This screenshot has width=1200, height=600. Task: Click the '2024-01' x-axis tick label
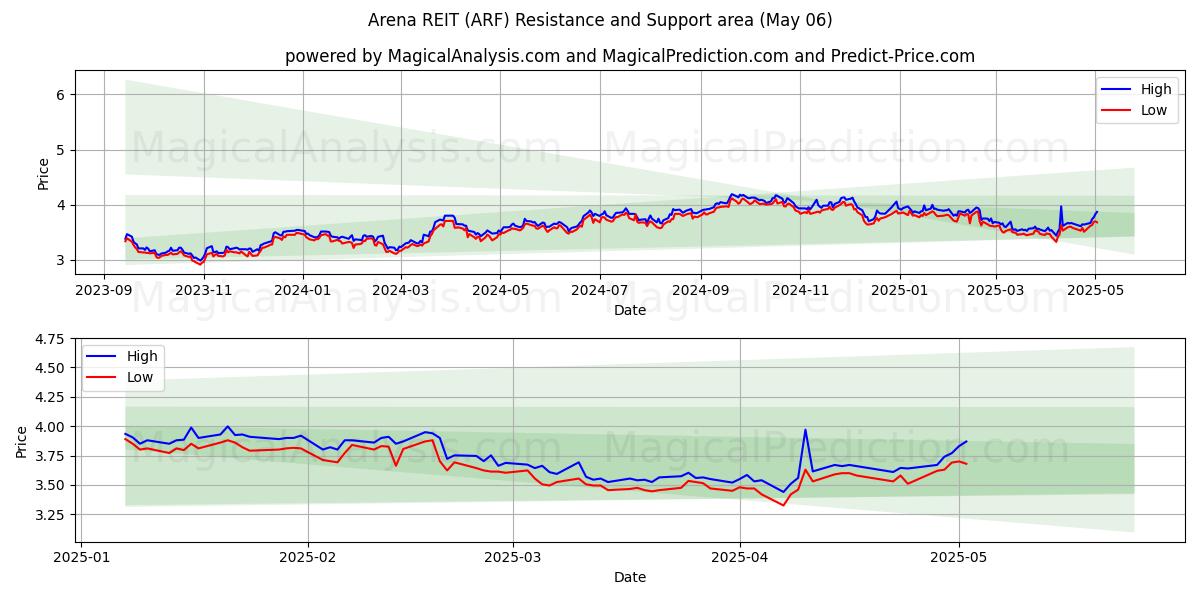(302, 290)
